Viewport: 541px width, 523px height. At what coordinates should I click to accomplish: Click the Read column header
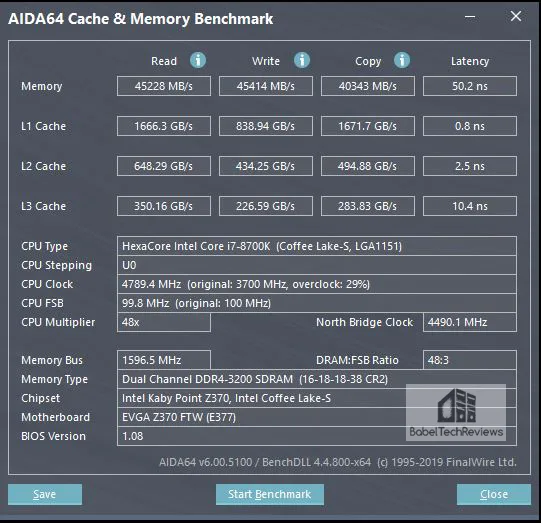[x=164, y=61]
